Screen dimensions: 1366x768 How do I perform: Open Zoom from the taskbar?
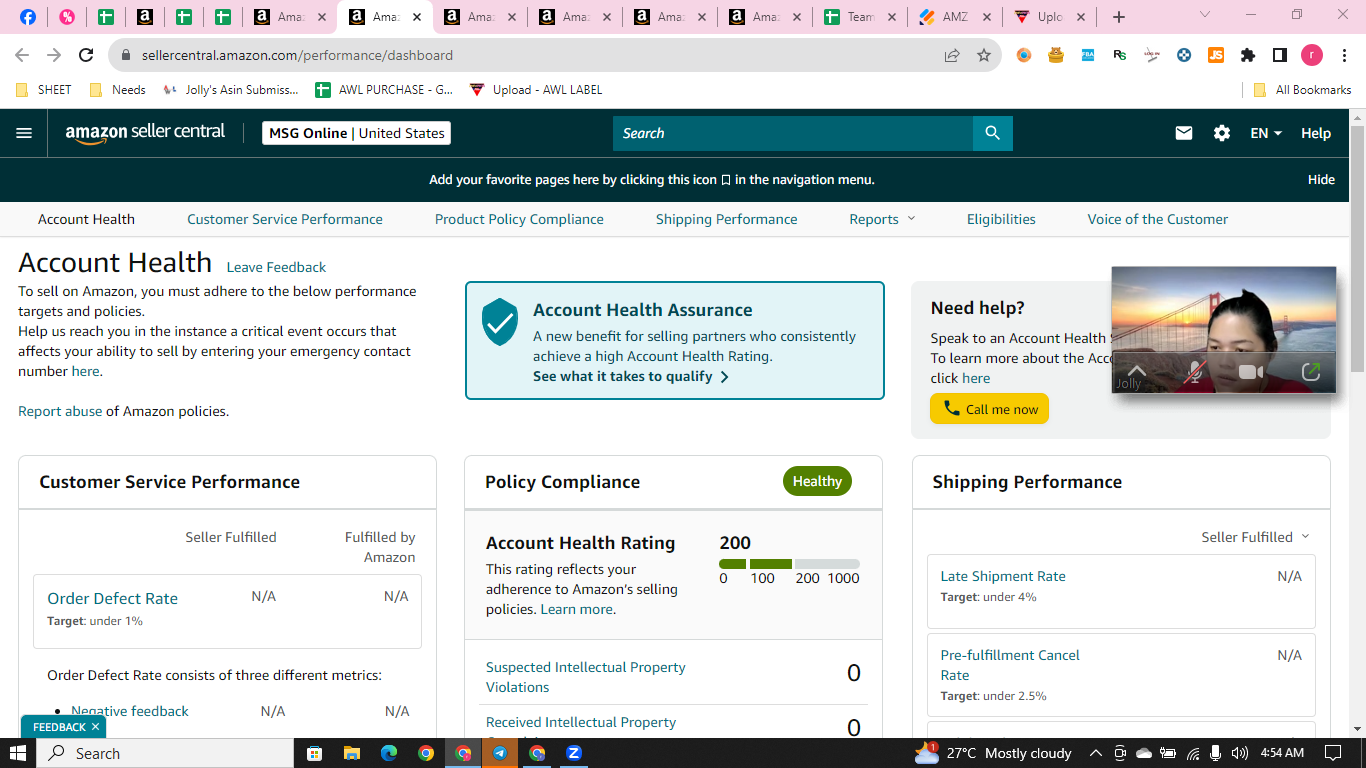pos(574,753)
